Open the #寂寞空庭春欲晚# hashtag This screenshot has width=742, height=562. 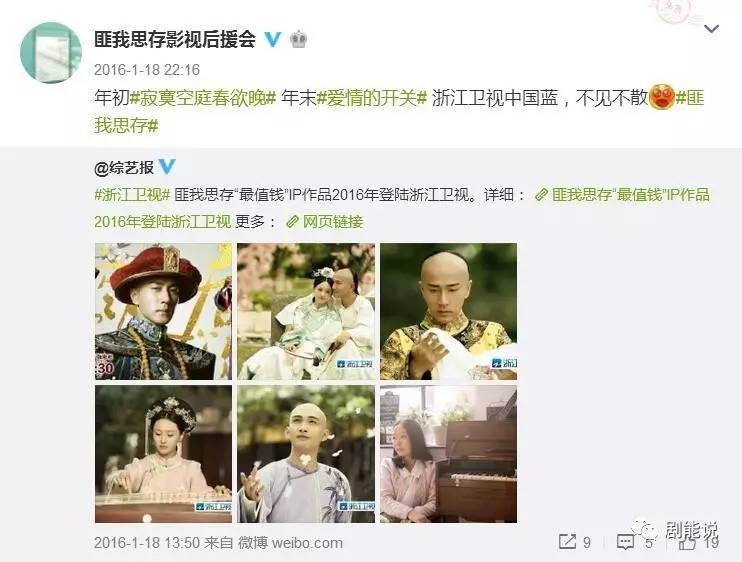[x=203, y=98]
